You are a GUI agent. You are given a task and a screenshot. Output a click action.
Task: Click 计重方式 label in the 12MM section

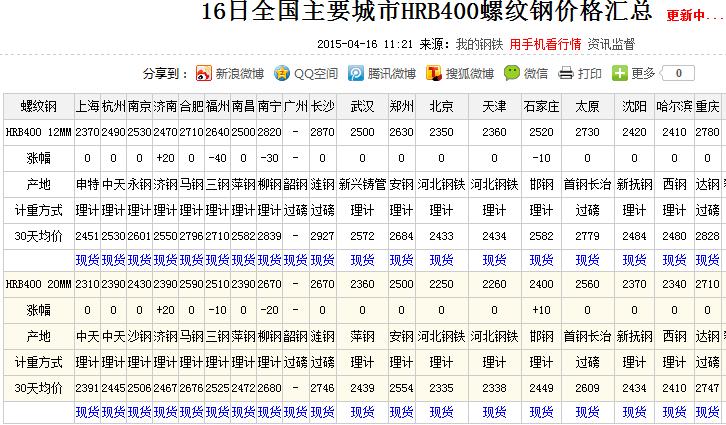[x=39, y=210]
